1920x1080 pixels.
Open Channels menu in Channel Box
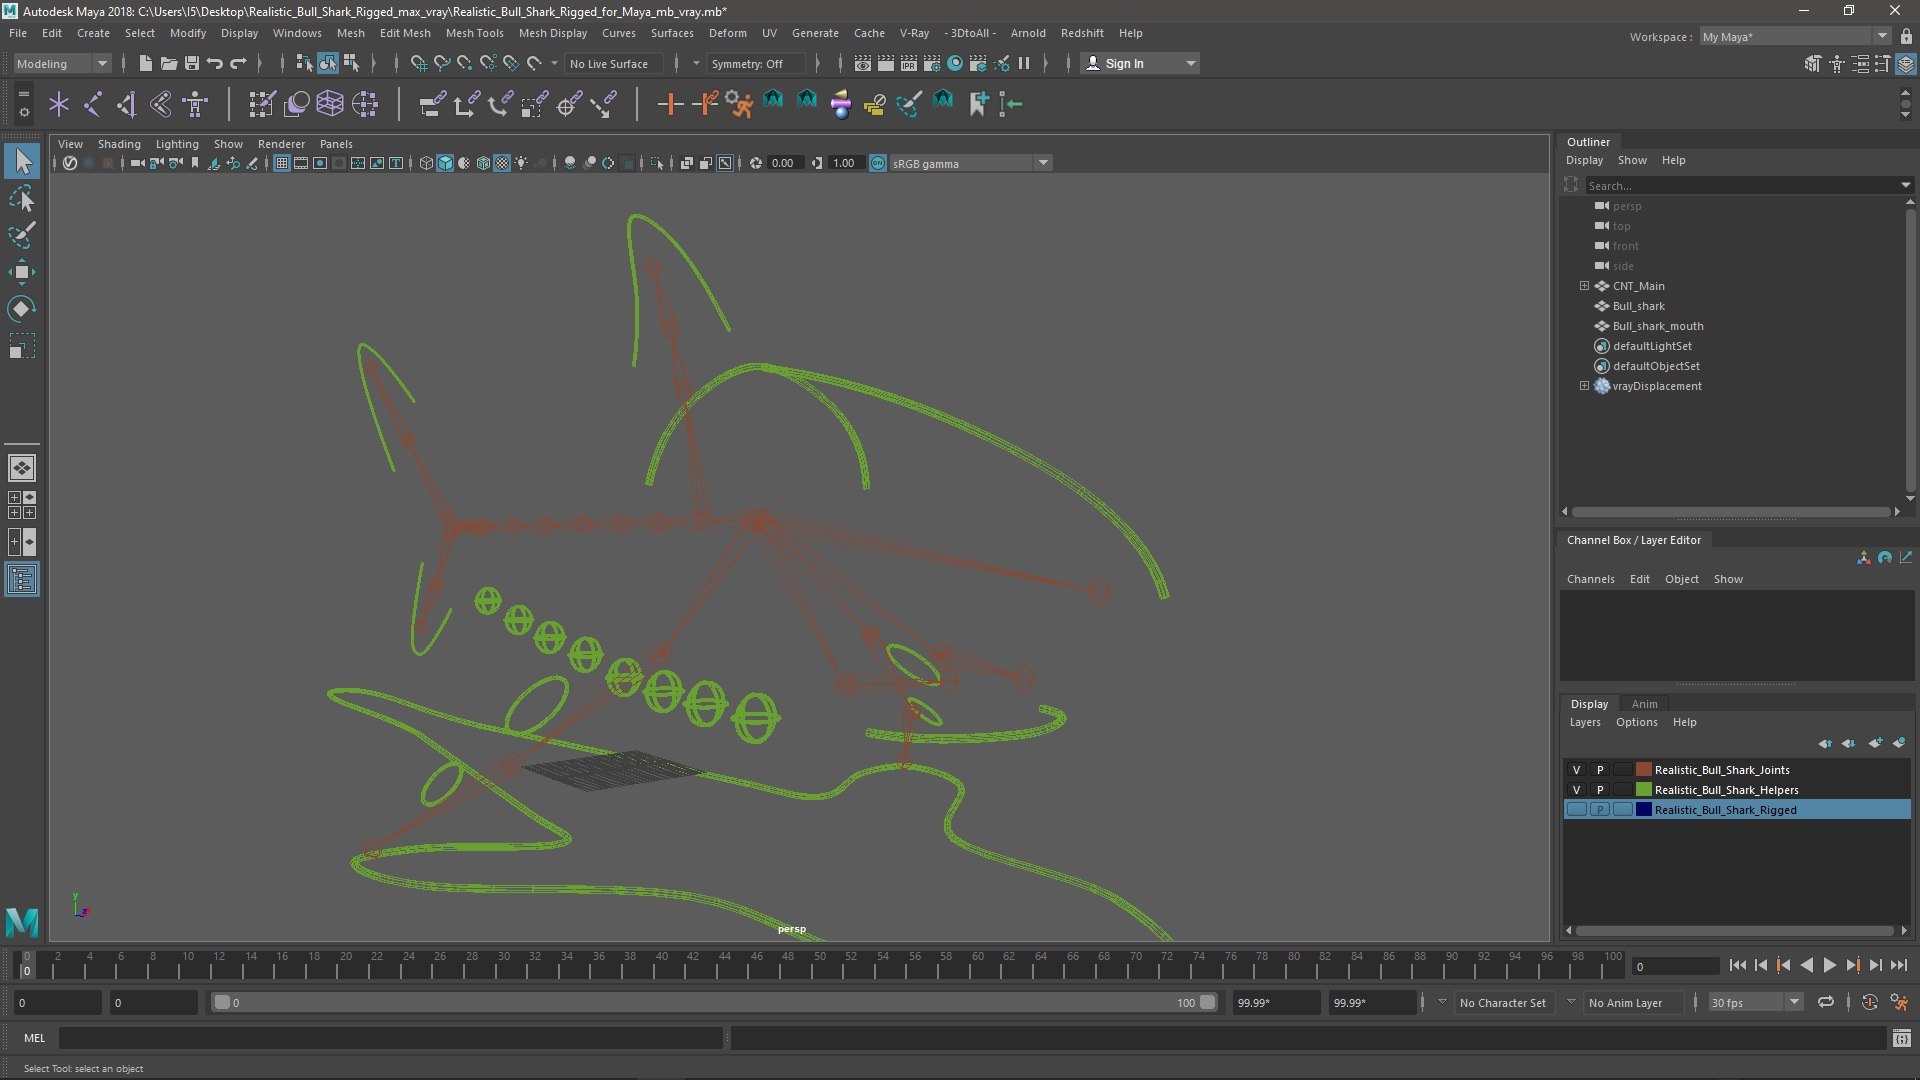point(1590,579)
